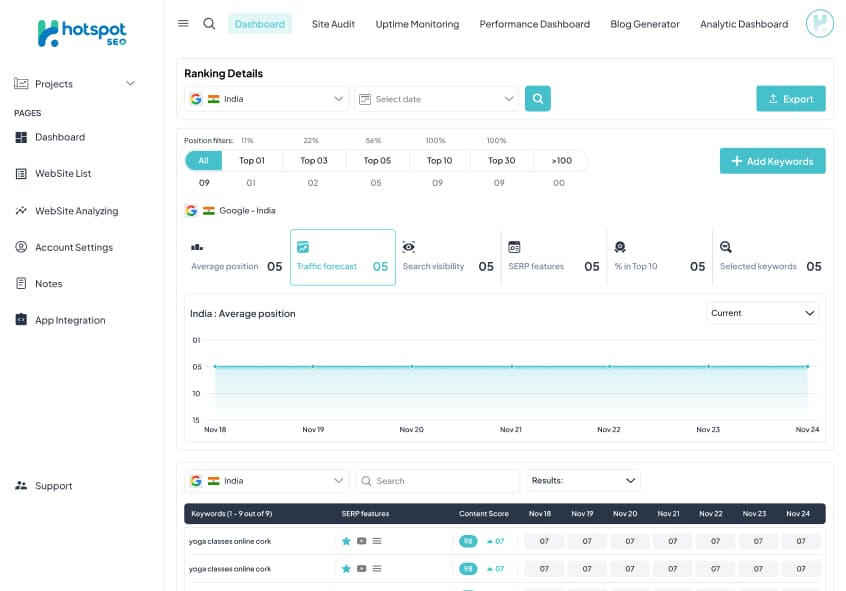Click the Export button
846x591 pixels.
coord(791,99)
